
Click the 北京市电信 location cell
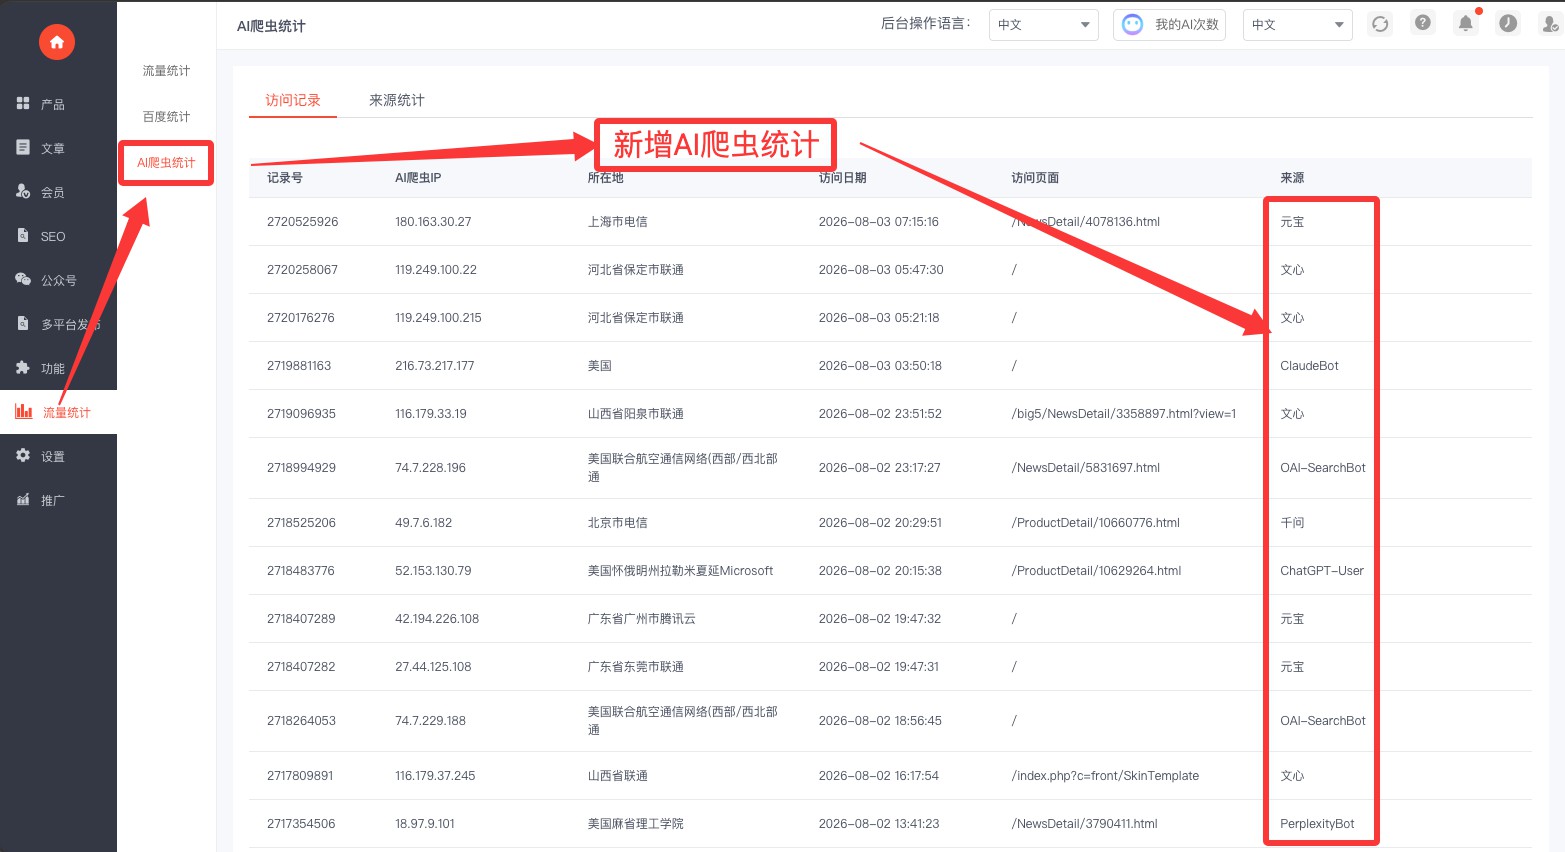coord(618,523)
